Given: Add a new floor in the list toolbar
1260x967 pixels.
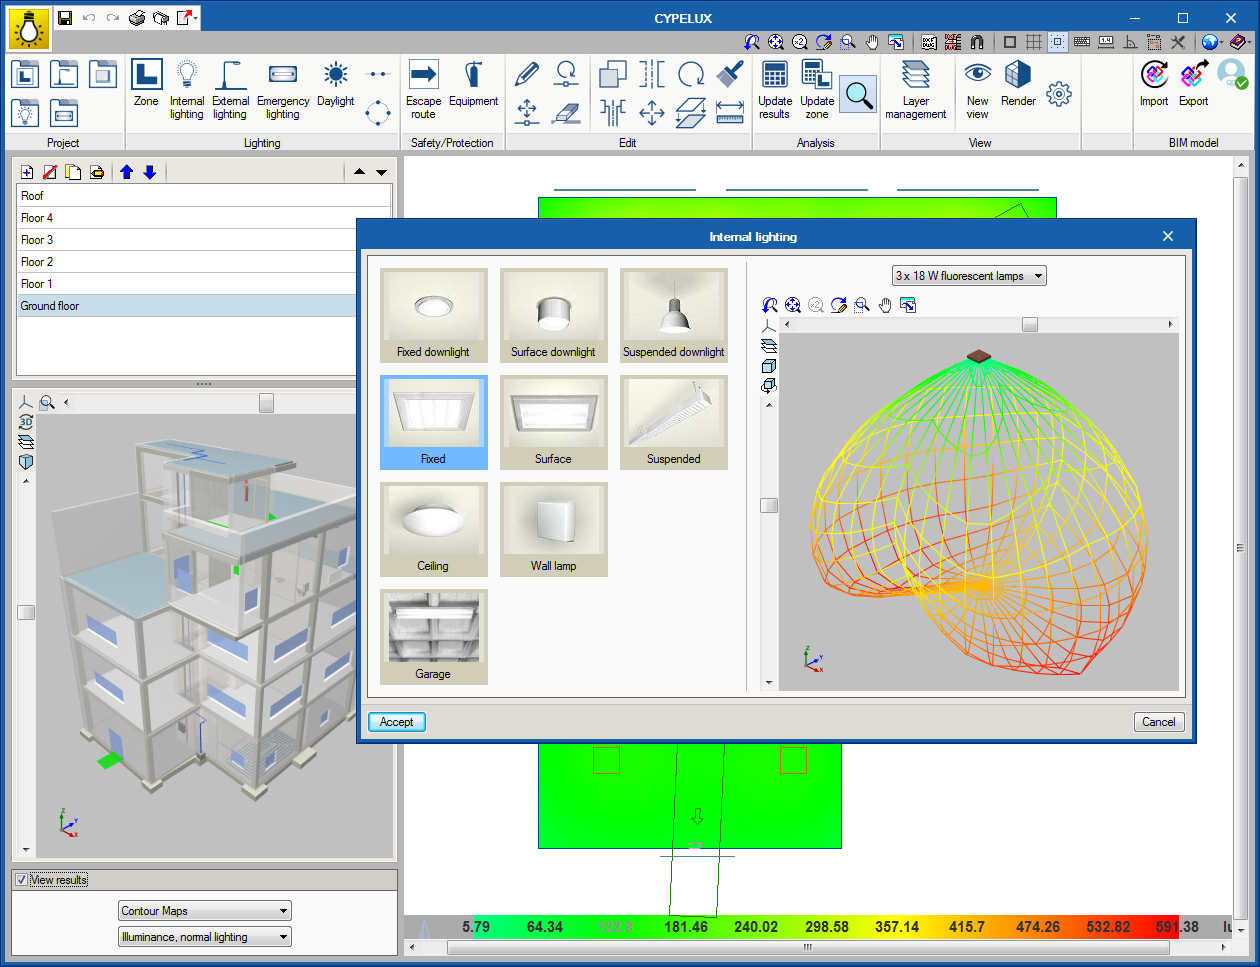Looking at the screenshot, I should [x=27, y=172].
